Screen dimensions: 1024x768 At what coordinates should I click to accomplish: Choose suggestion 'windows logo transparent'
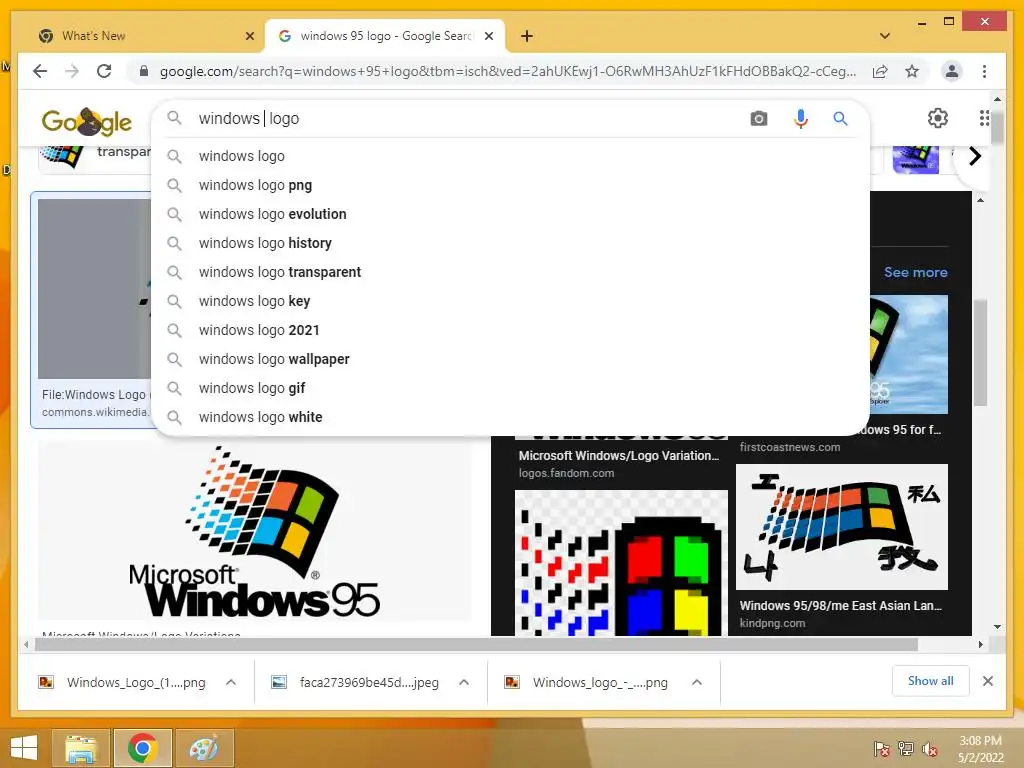coord(510,272)
